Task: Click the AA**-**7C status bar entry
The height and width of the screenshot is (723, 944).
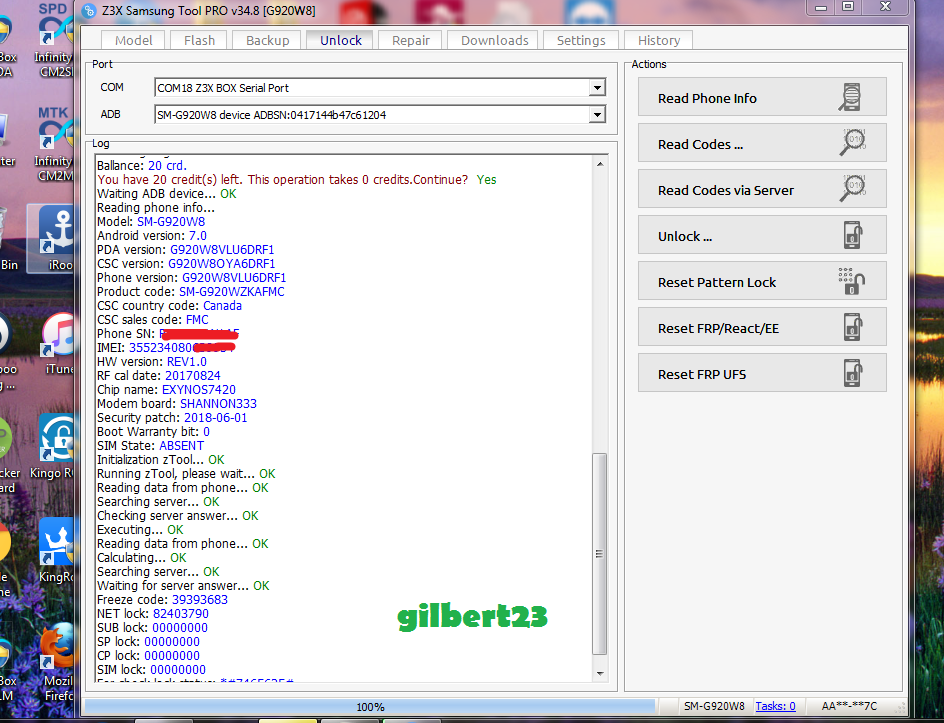Action: coord(849,706)
